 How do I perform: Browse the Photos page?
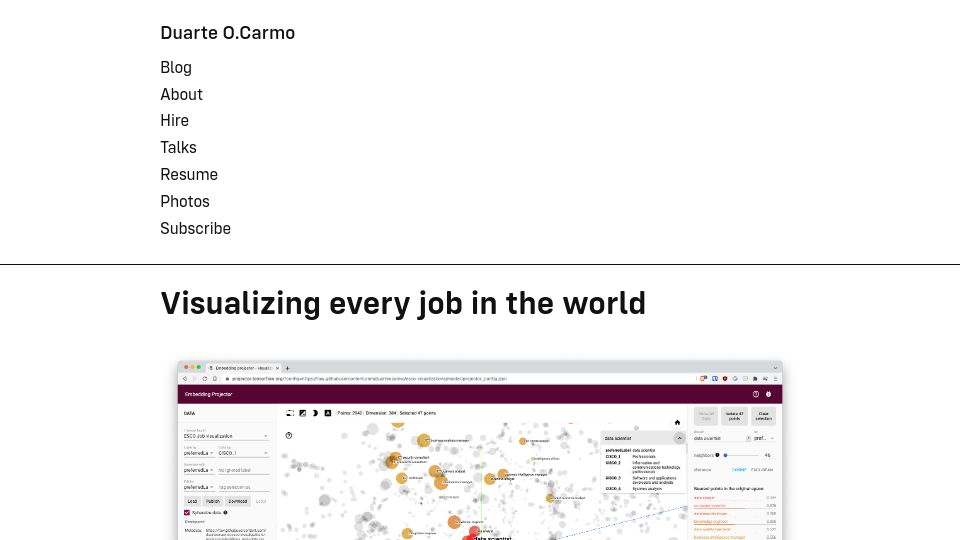pyautogui.click(x=185, y=201)
